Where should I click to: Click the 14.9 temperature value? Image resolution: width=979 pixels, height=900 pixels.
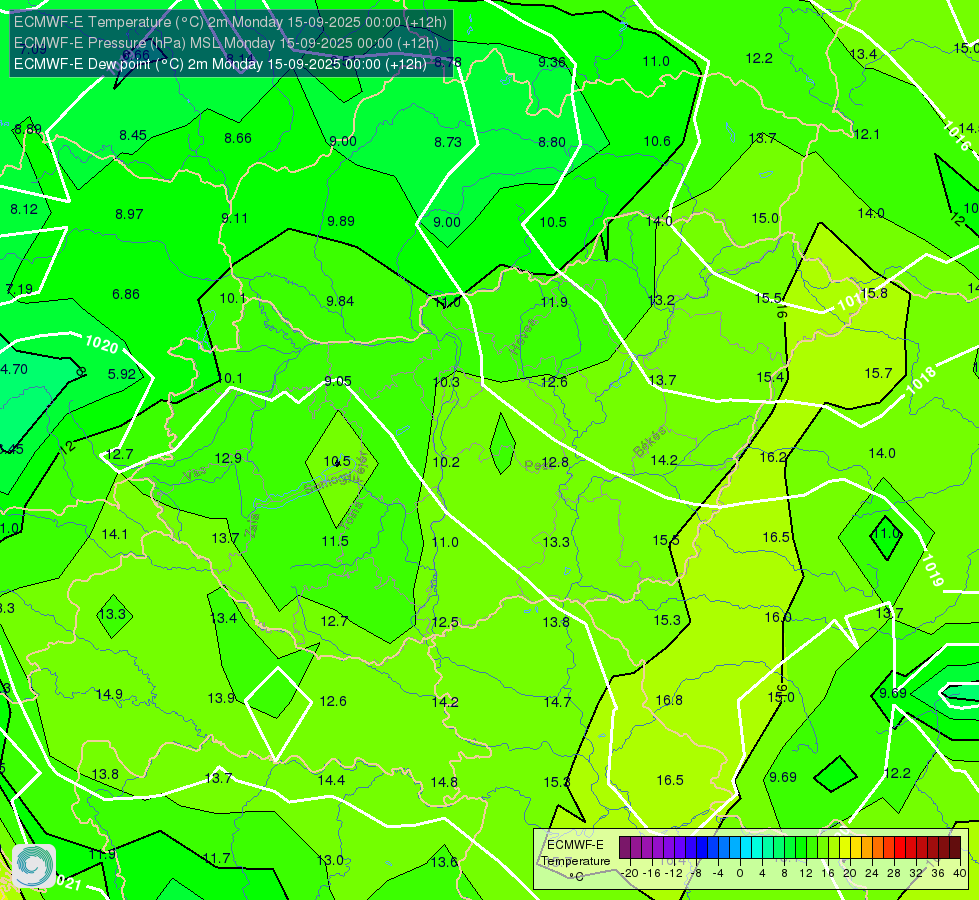[x=109, y=694]
